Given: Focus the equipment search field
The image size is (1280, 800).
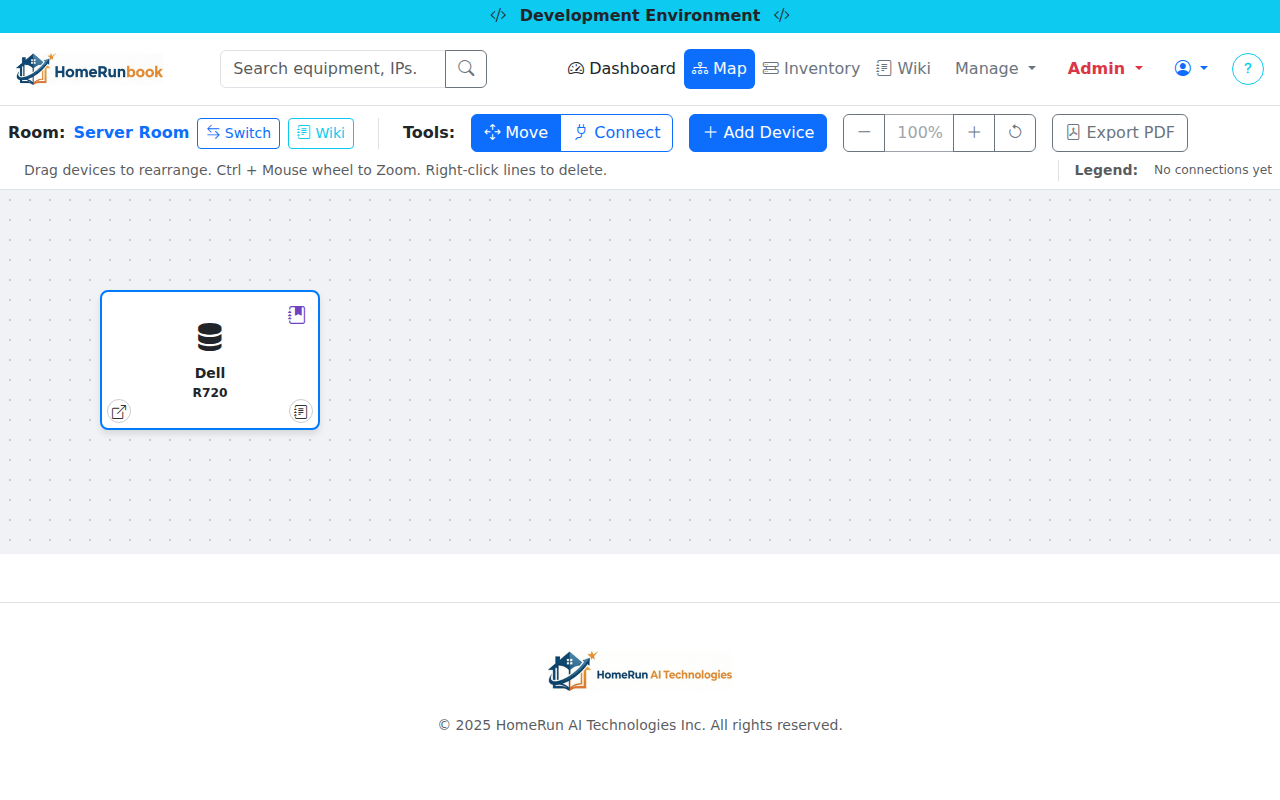Looking at the screenshot, I should pyautogui.click(x=333, y=69).
